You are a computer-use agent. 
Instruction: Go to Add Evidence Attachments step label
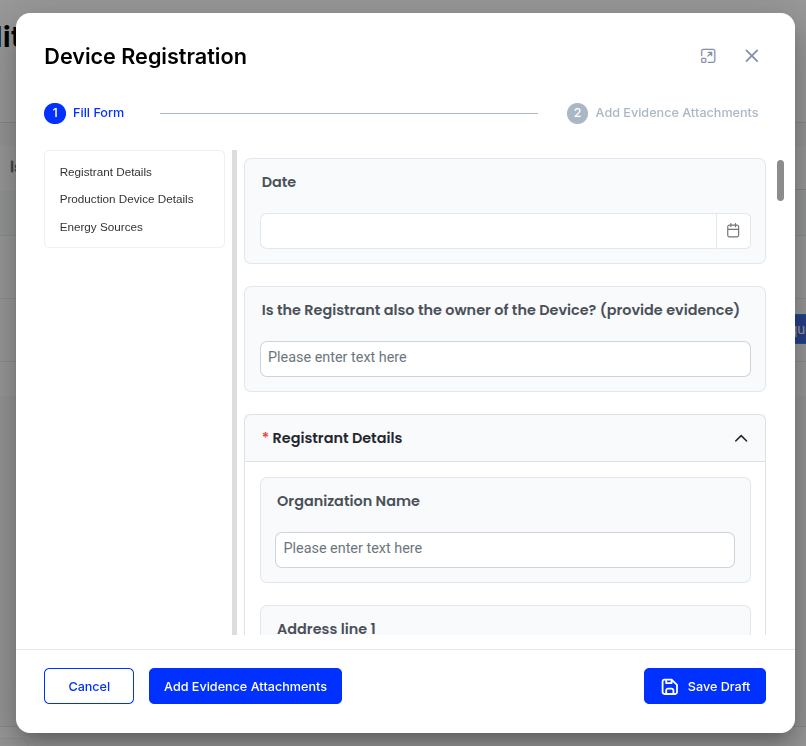pyautogui.click(x=676, y=113)
